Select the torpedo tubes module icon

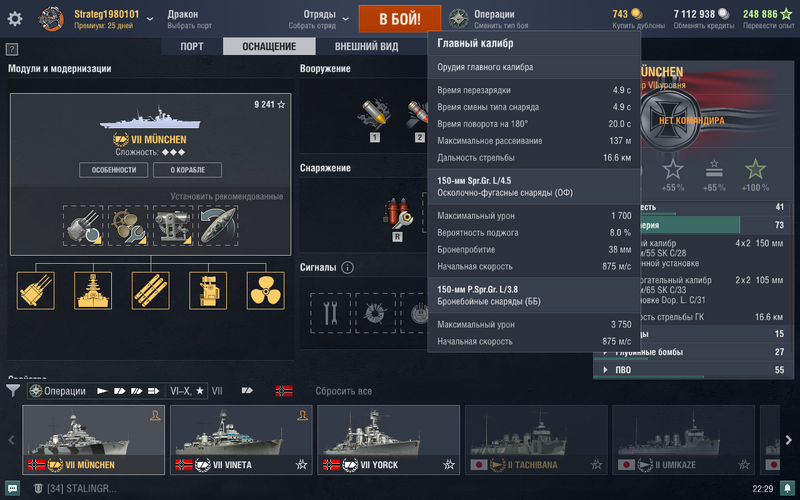pos(151,291)
